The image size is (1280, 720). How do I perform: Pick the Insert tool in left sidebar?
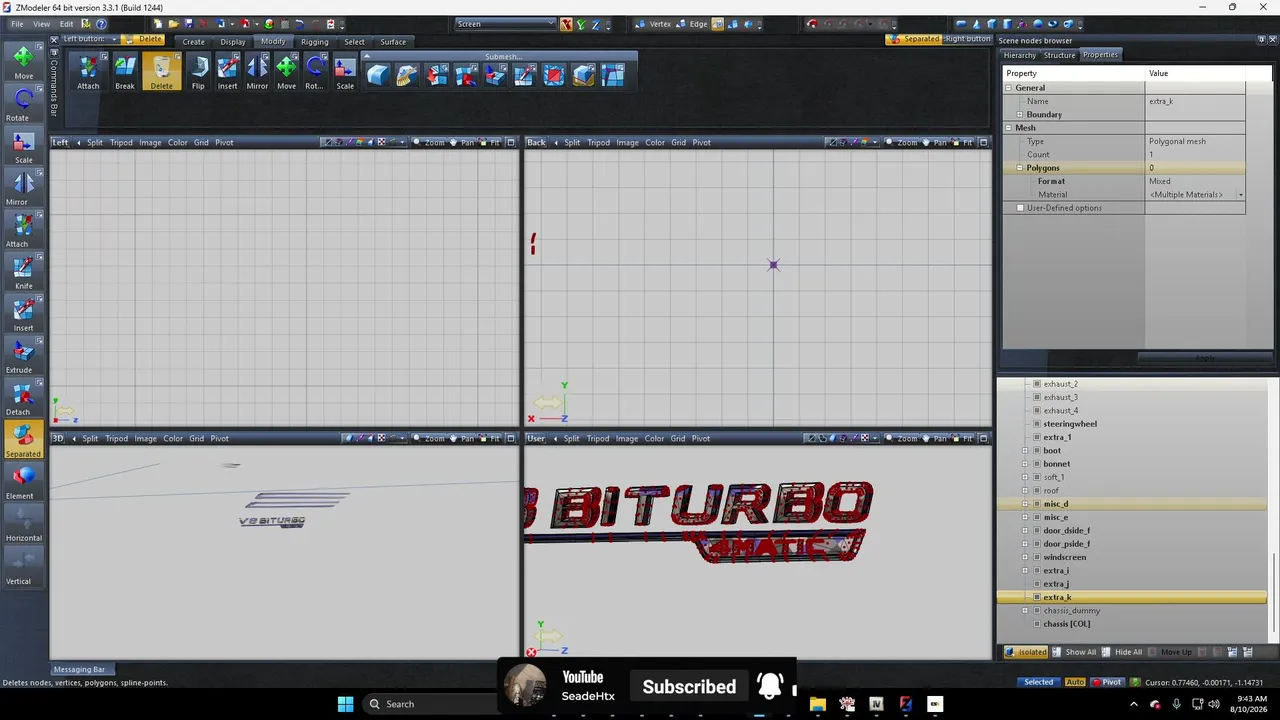[23, 314]
